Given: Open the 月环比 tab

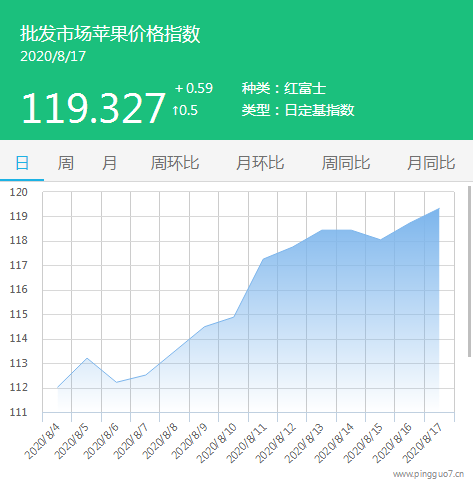Looking at the screenshot, I should point(260,163).
